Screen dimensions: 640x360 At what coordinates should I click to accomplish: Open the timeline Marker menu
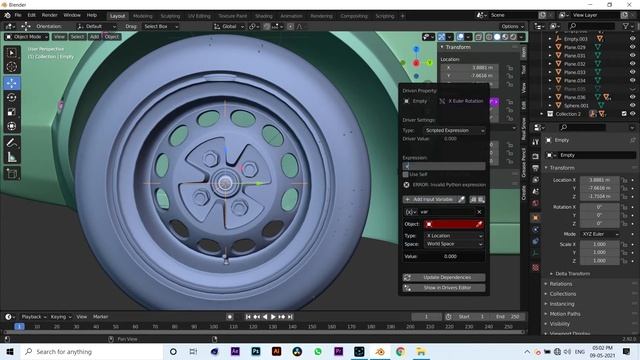point(100,317)
